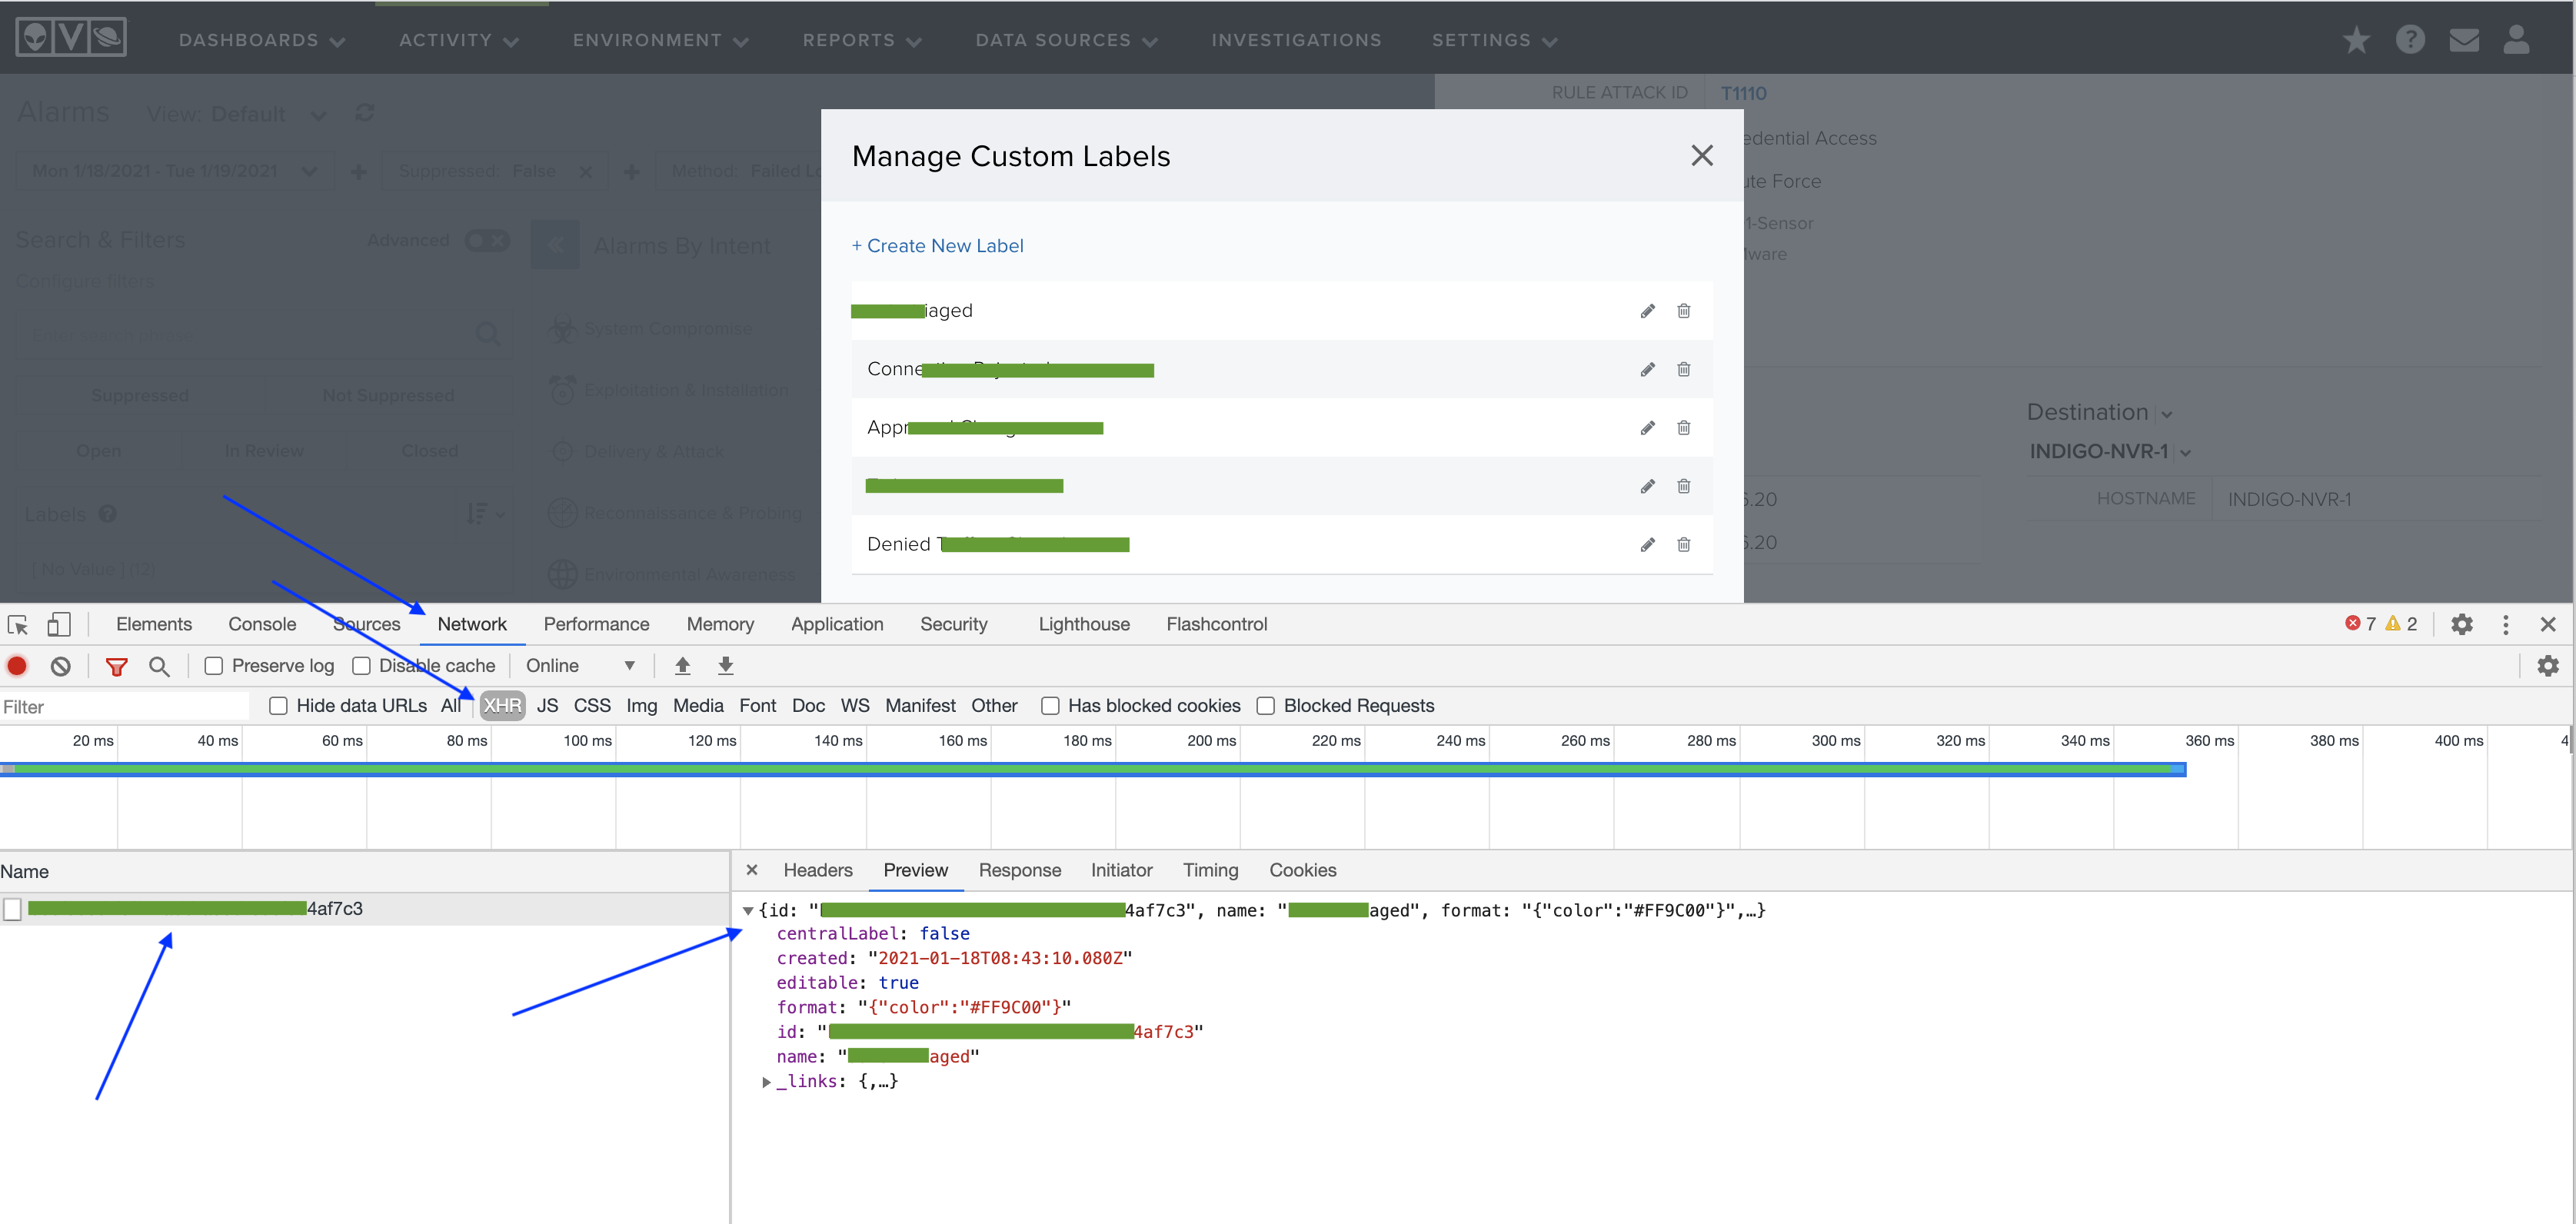Close the Manage Custom Labels dialog
2576x1224 pixels.
1701,156
